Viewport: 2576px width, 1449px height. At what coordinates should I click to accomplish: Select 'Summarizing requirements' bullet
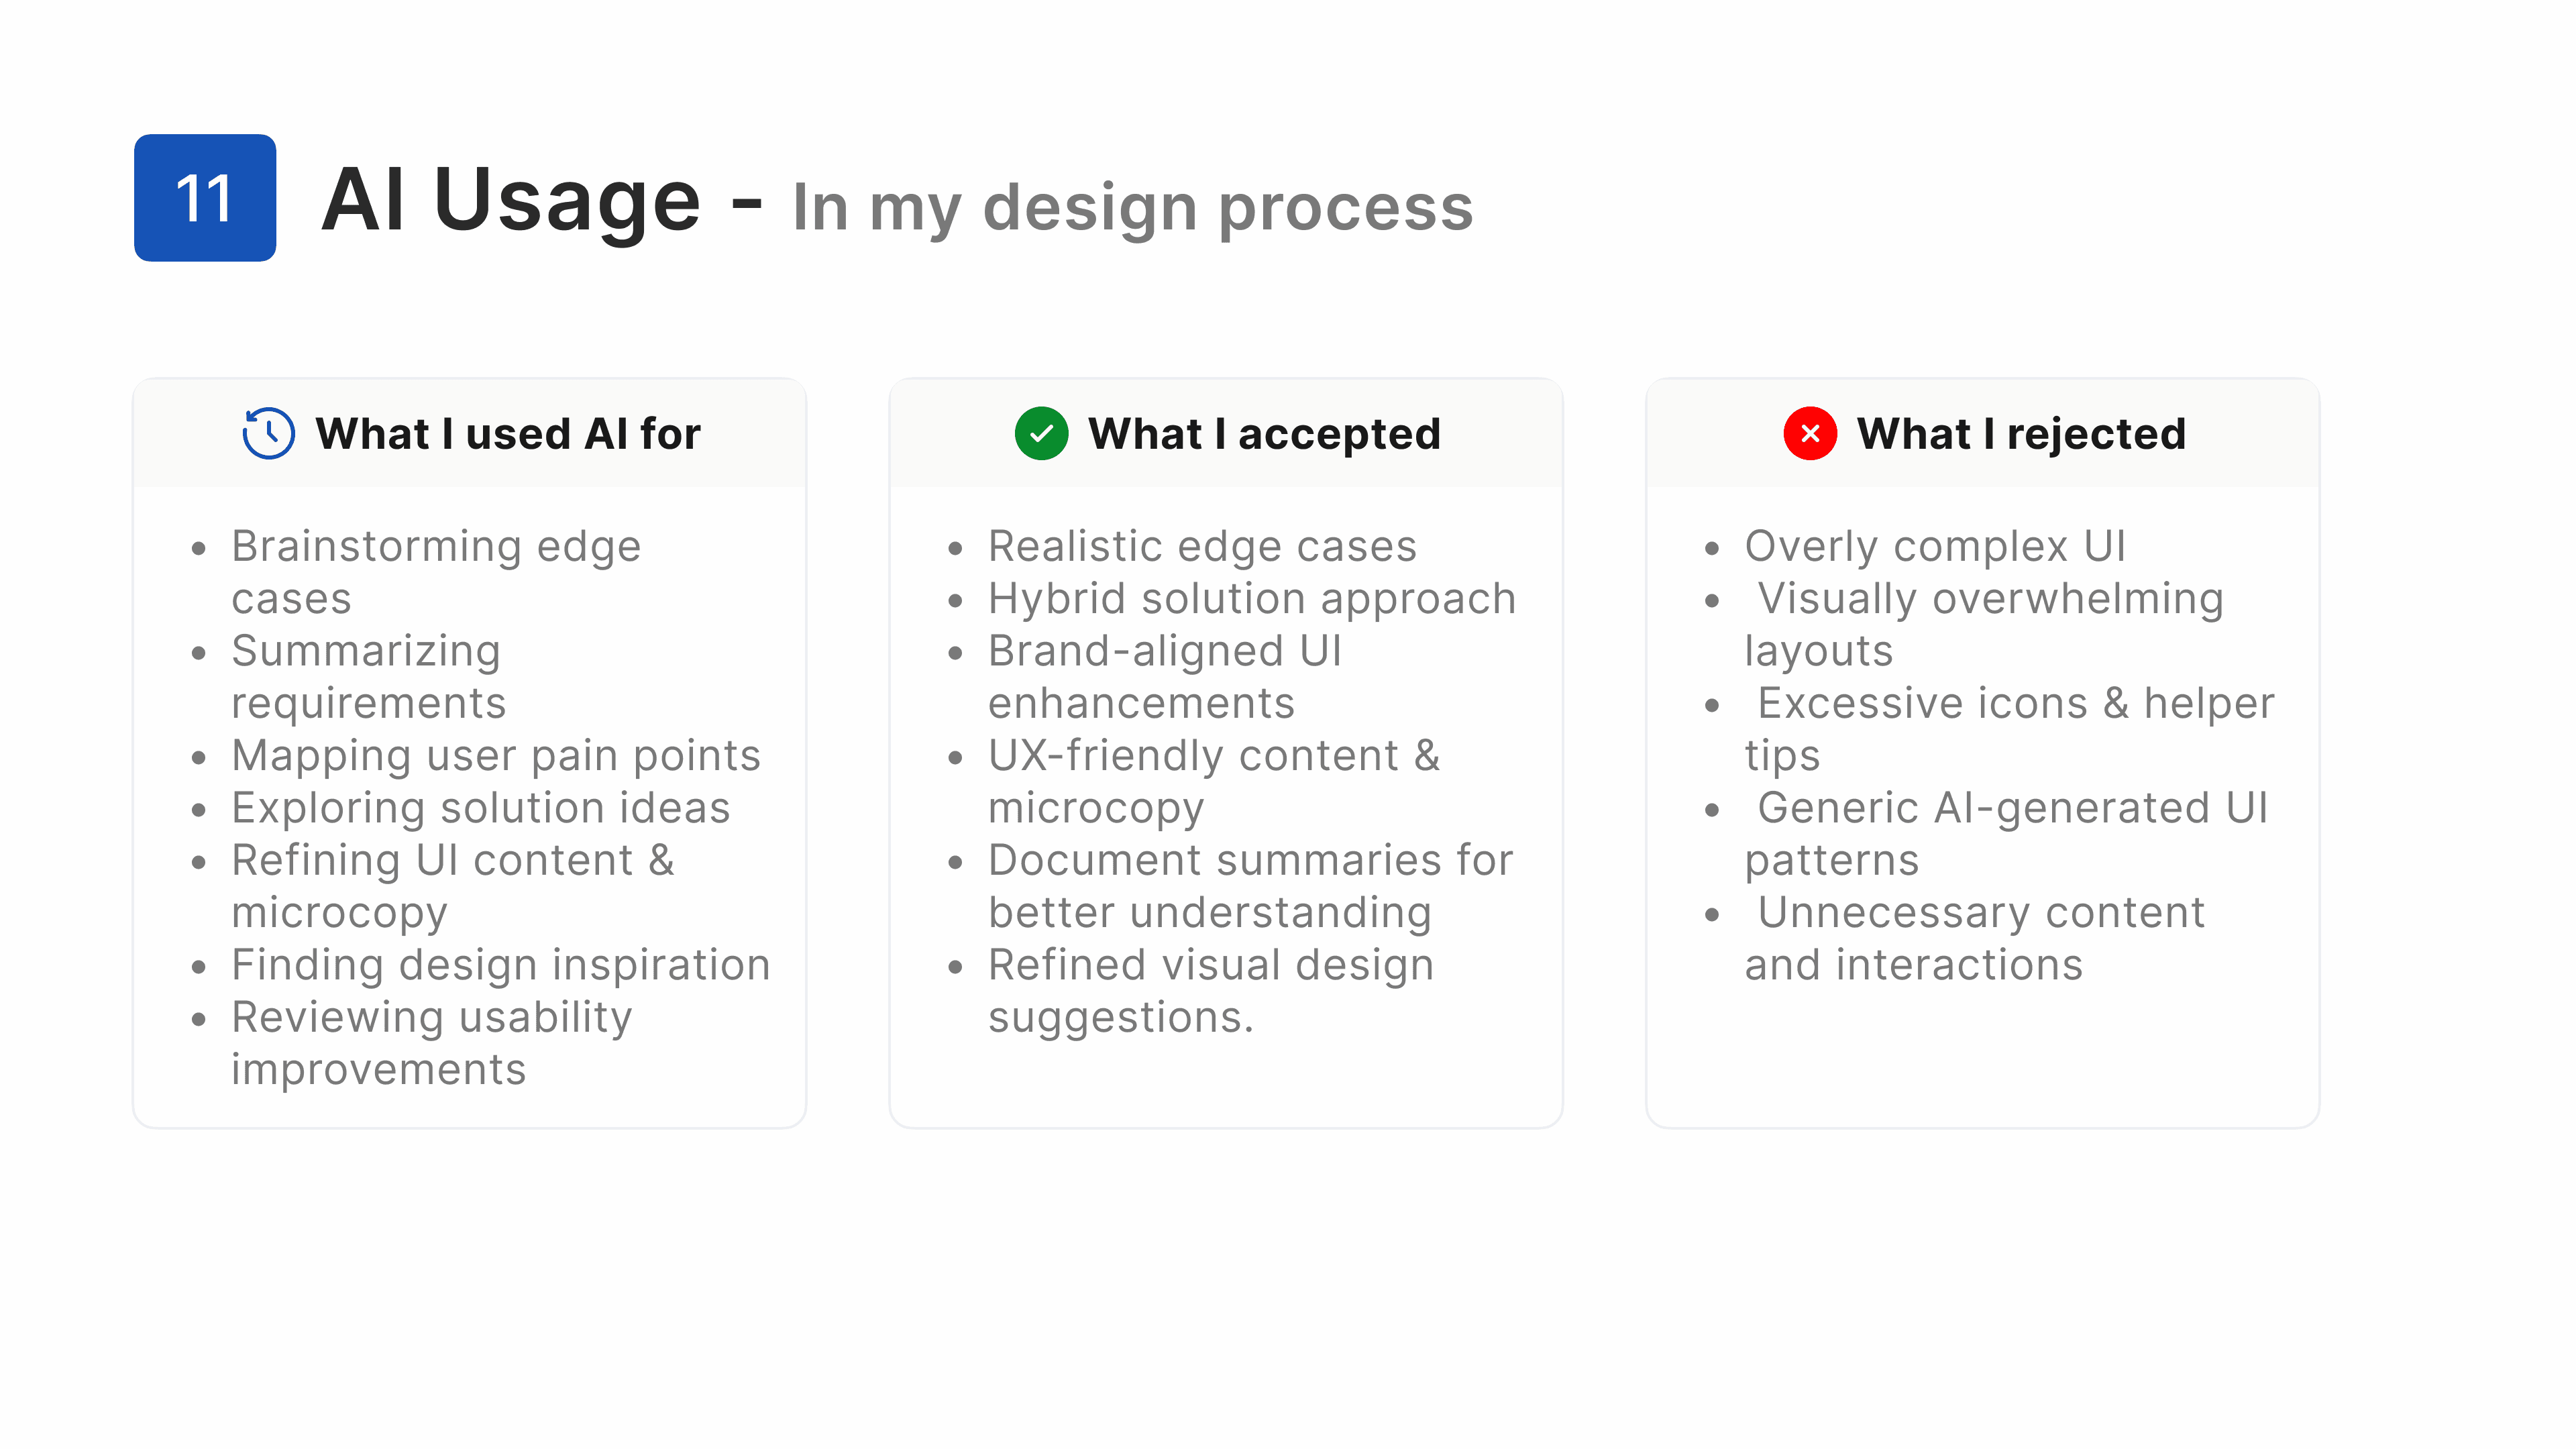(369, 677)
